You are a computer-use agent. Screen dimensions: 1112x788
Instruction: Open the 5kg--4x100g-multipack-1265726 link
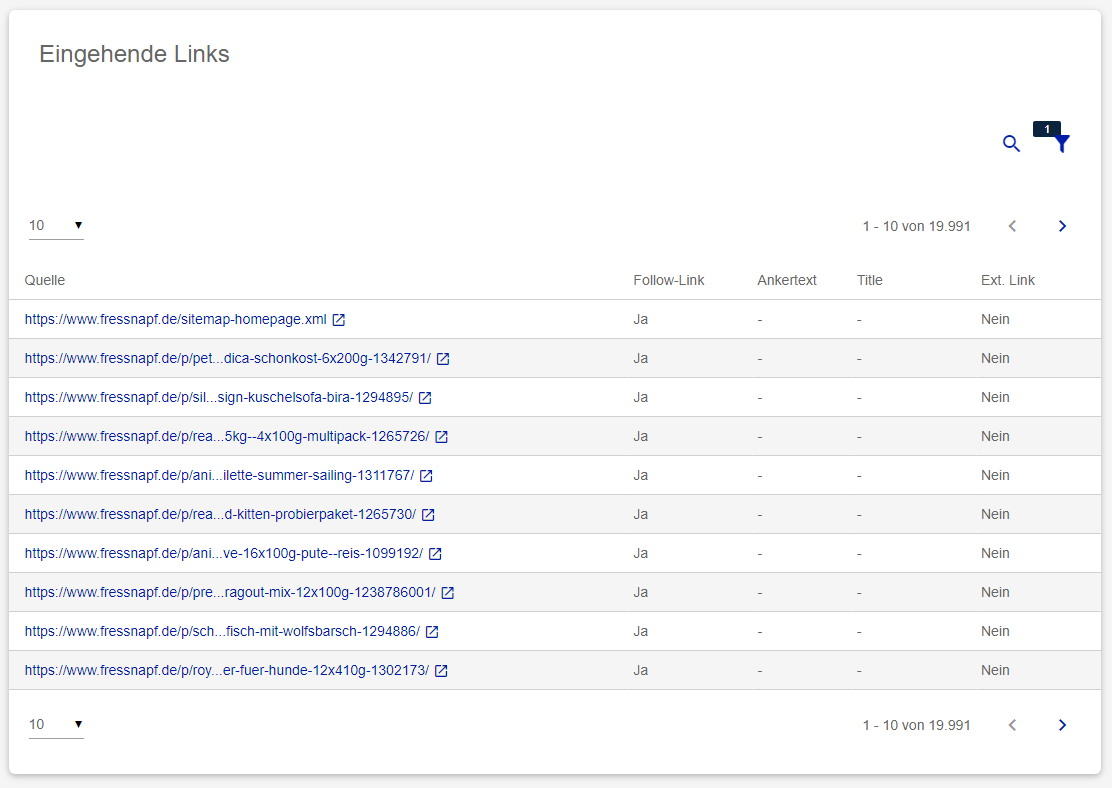click(x=227, y=436)
